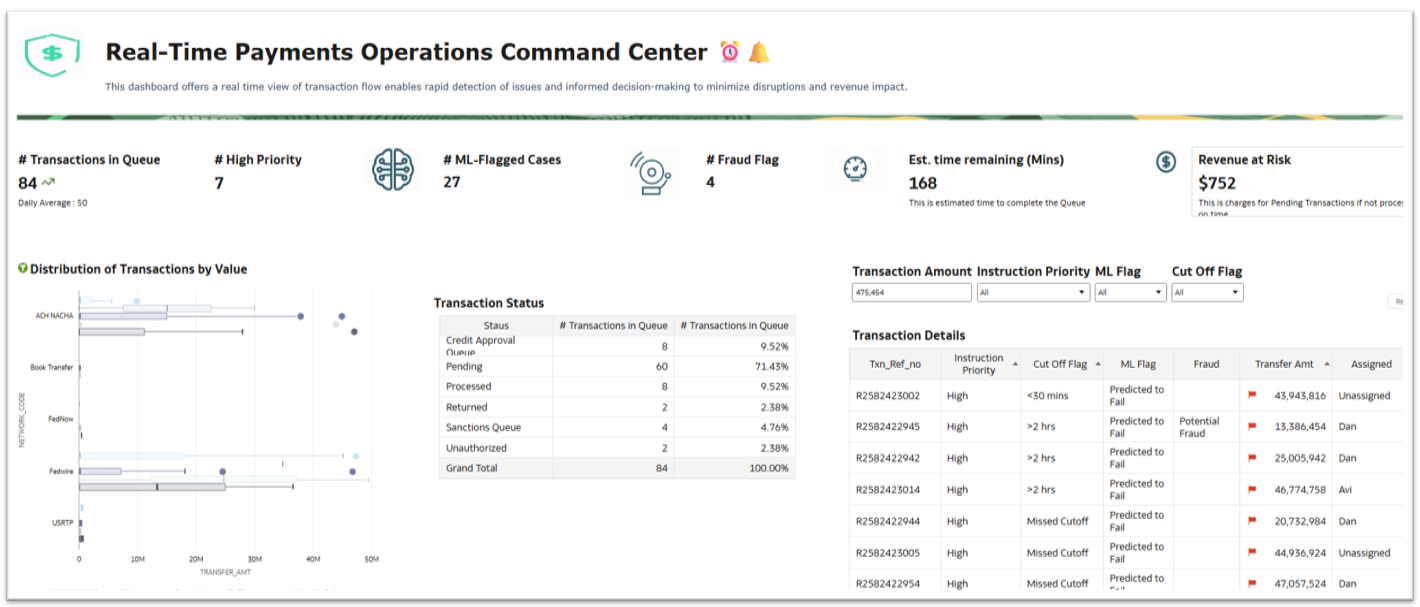
Task: Click the dollar icon beside Revenue at Risk
Action: [x=1166, y=160]
